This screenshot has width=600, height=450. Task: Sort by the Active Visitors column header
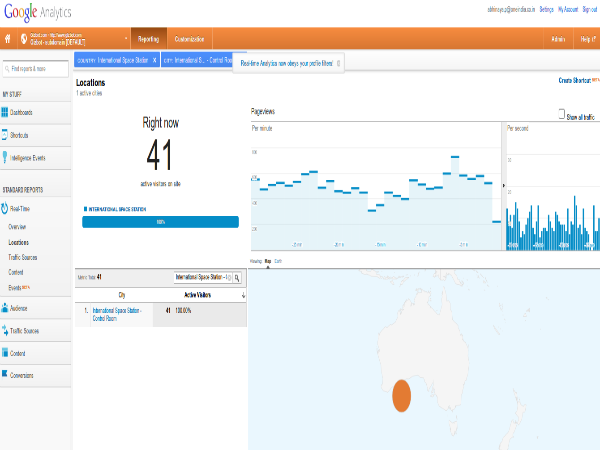click(197, 295)
